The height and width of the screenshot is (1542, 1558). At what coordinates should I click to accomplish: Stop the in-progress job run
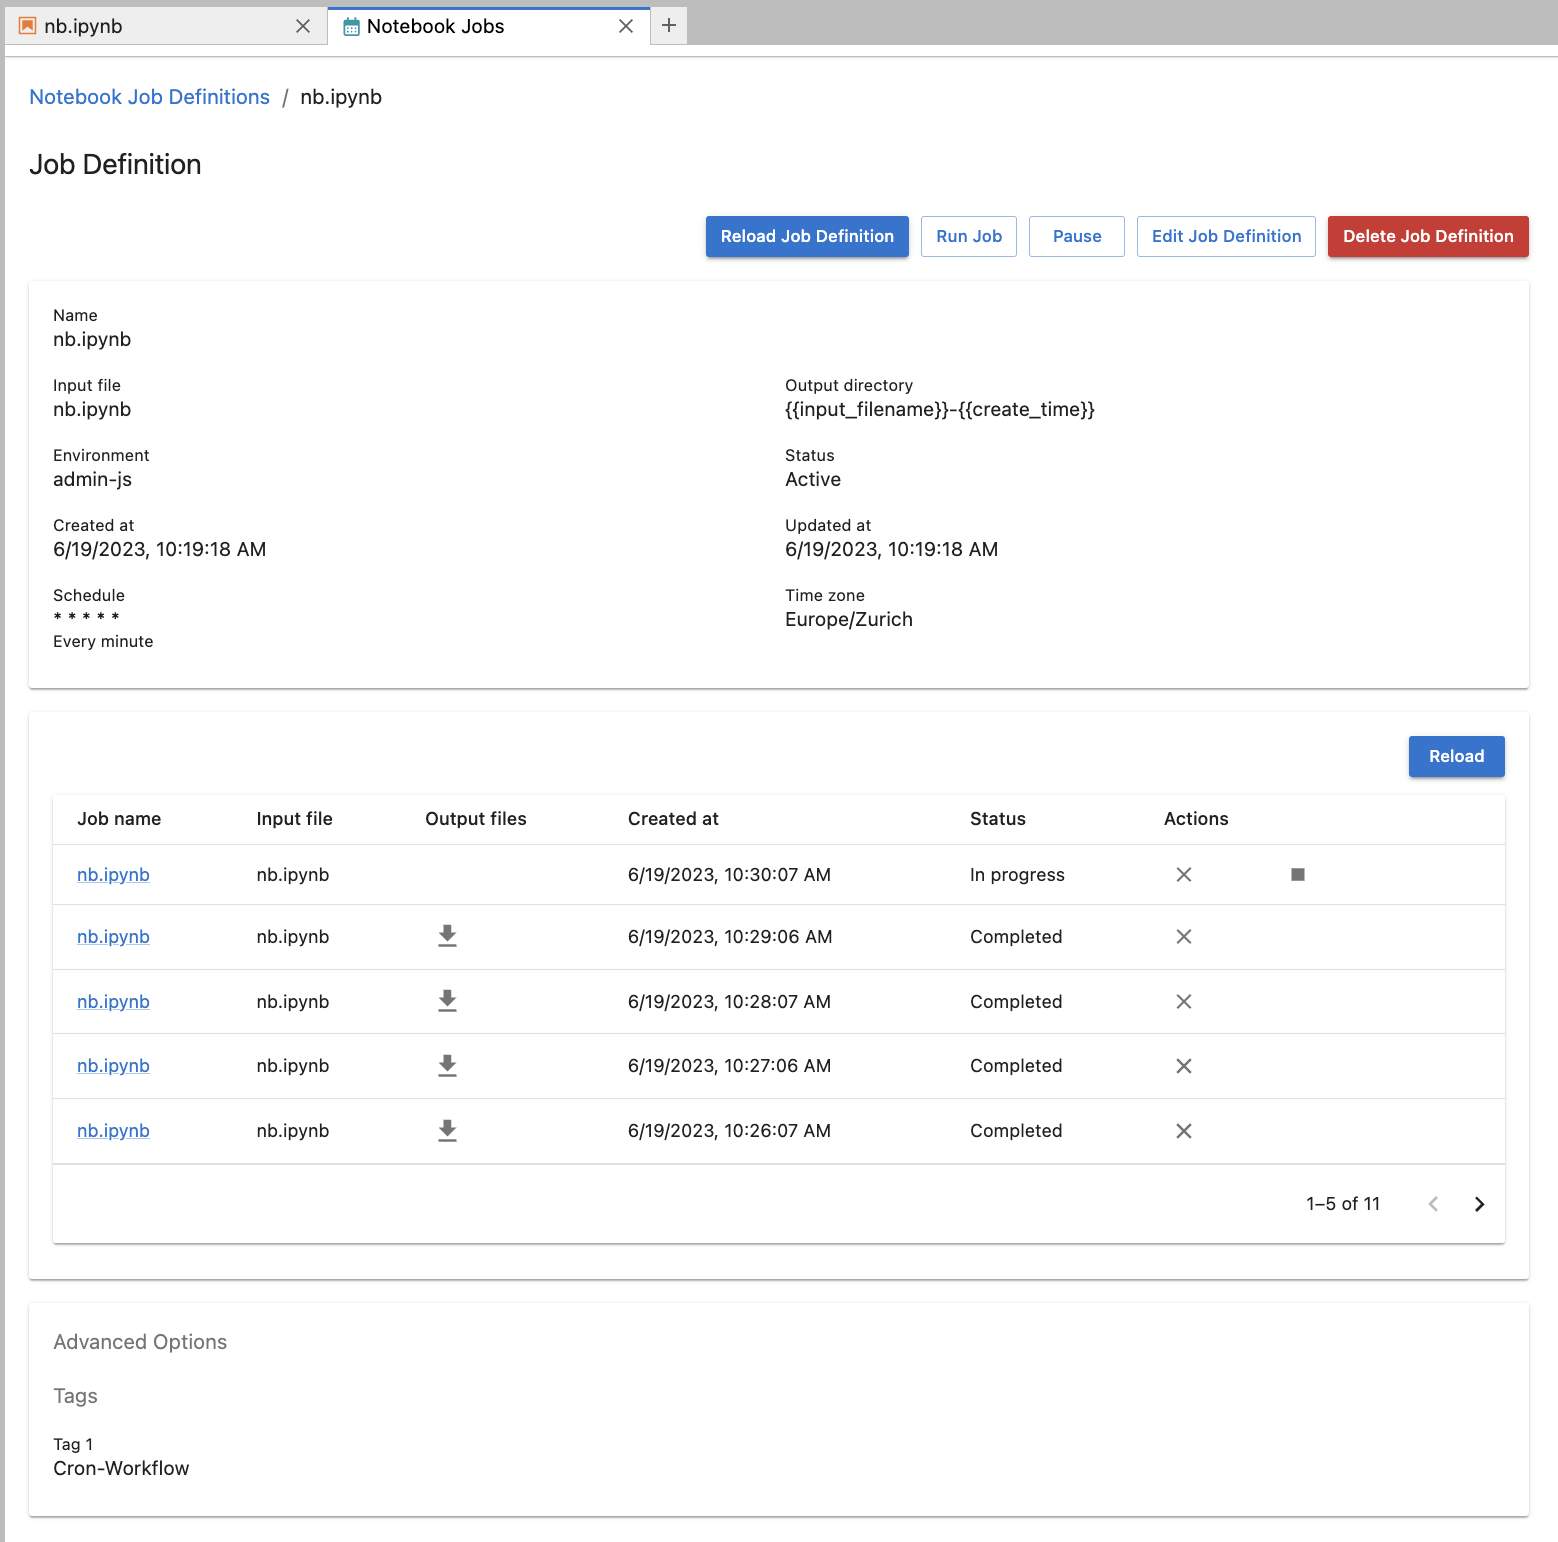[x=1297, y=874]
